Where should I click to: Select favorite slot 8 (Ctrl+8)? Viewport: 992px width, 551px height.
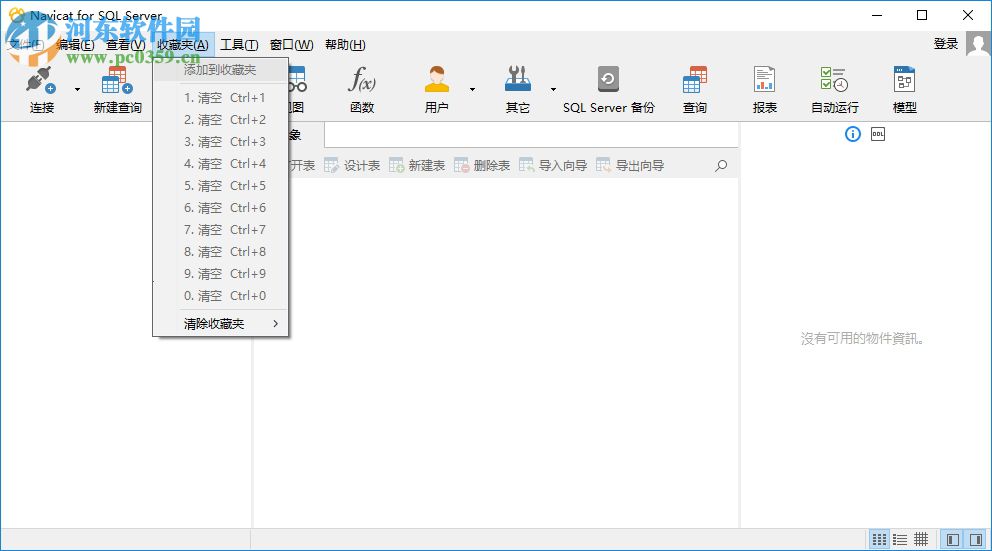(220, 252)
